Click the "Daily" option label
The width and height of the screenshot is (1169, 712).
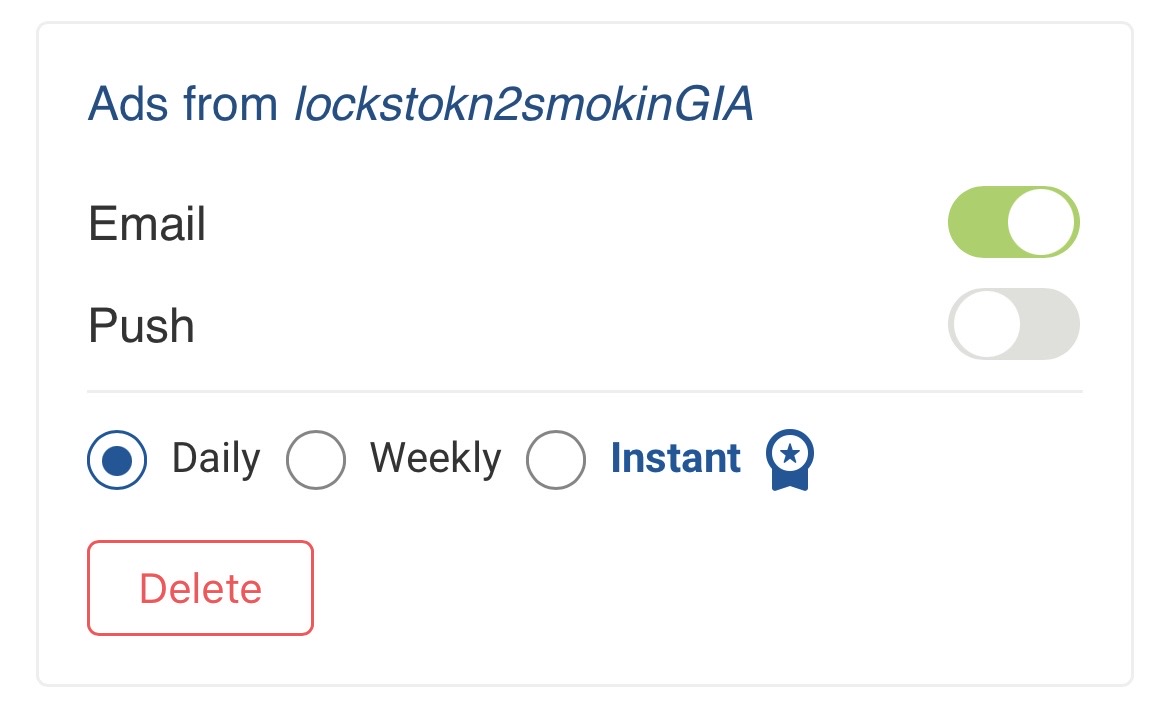point(216,459)
